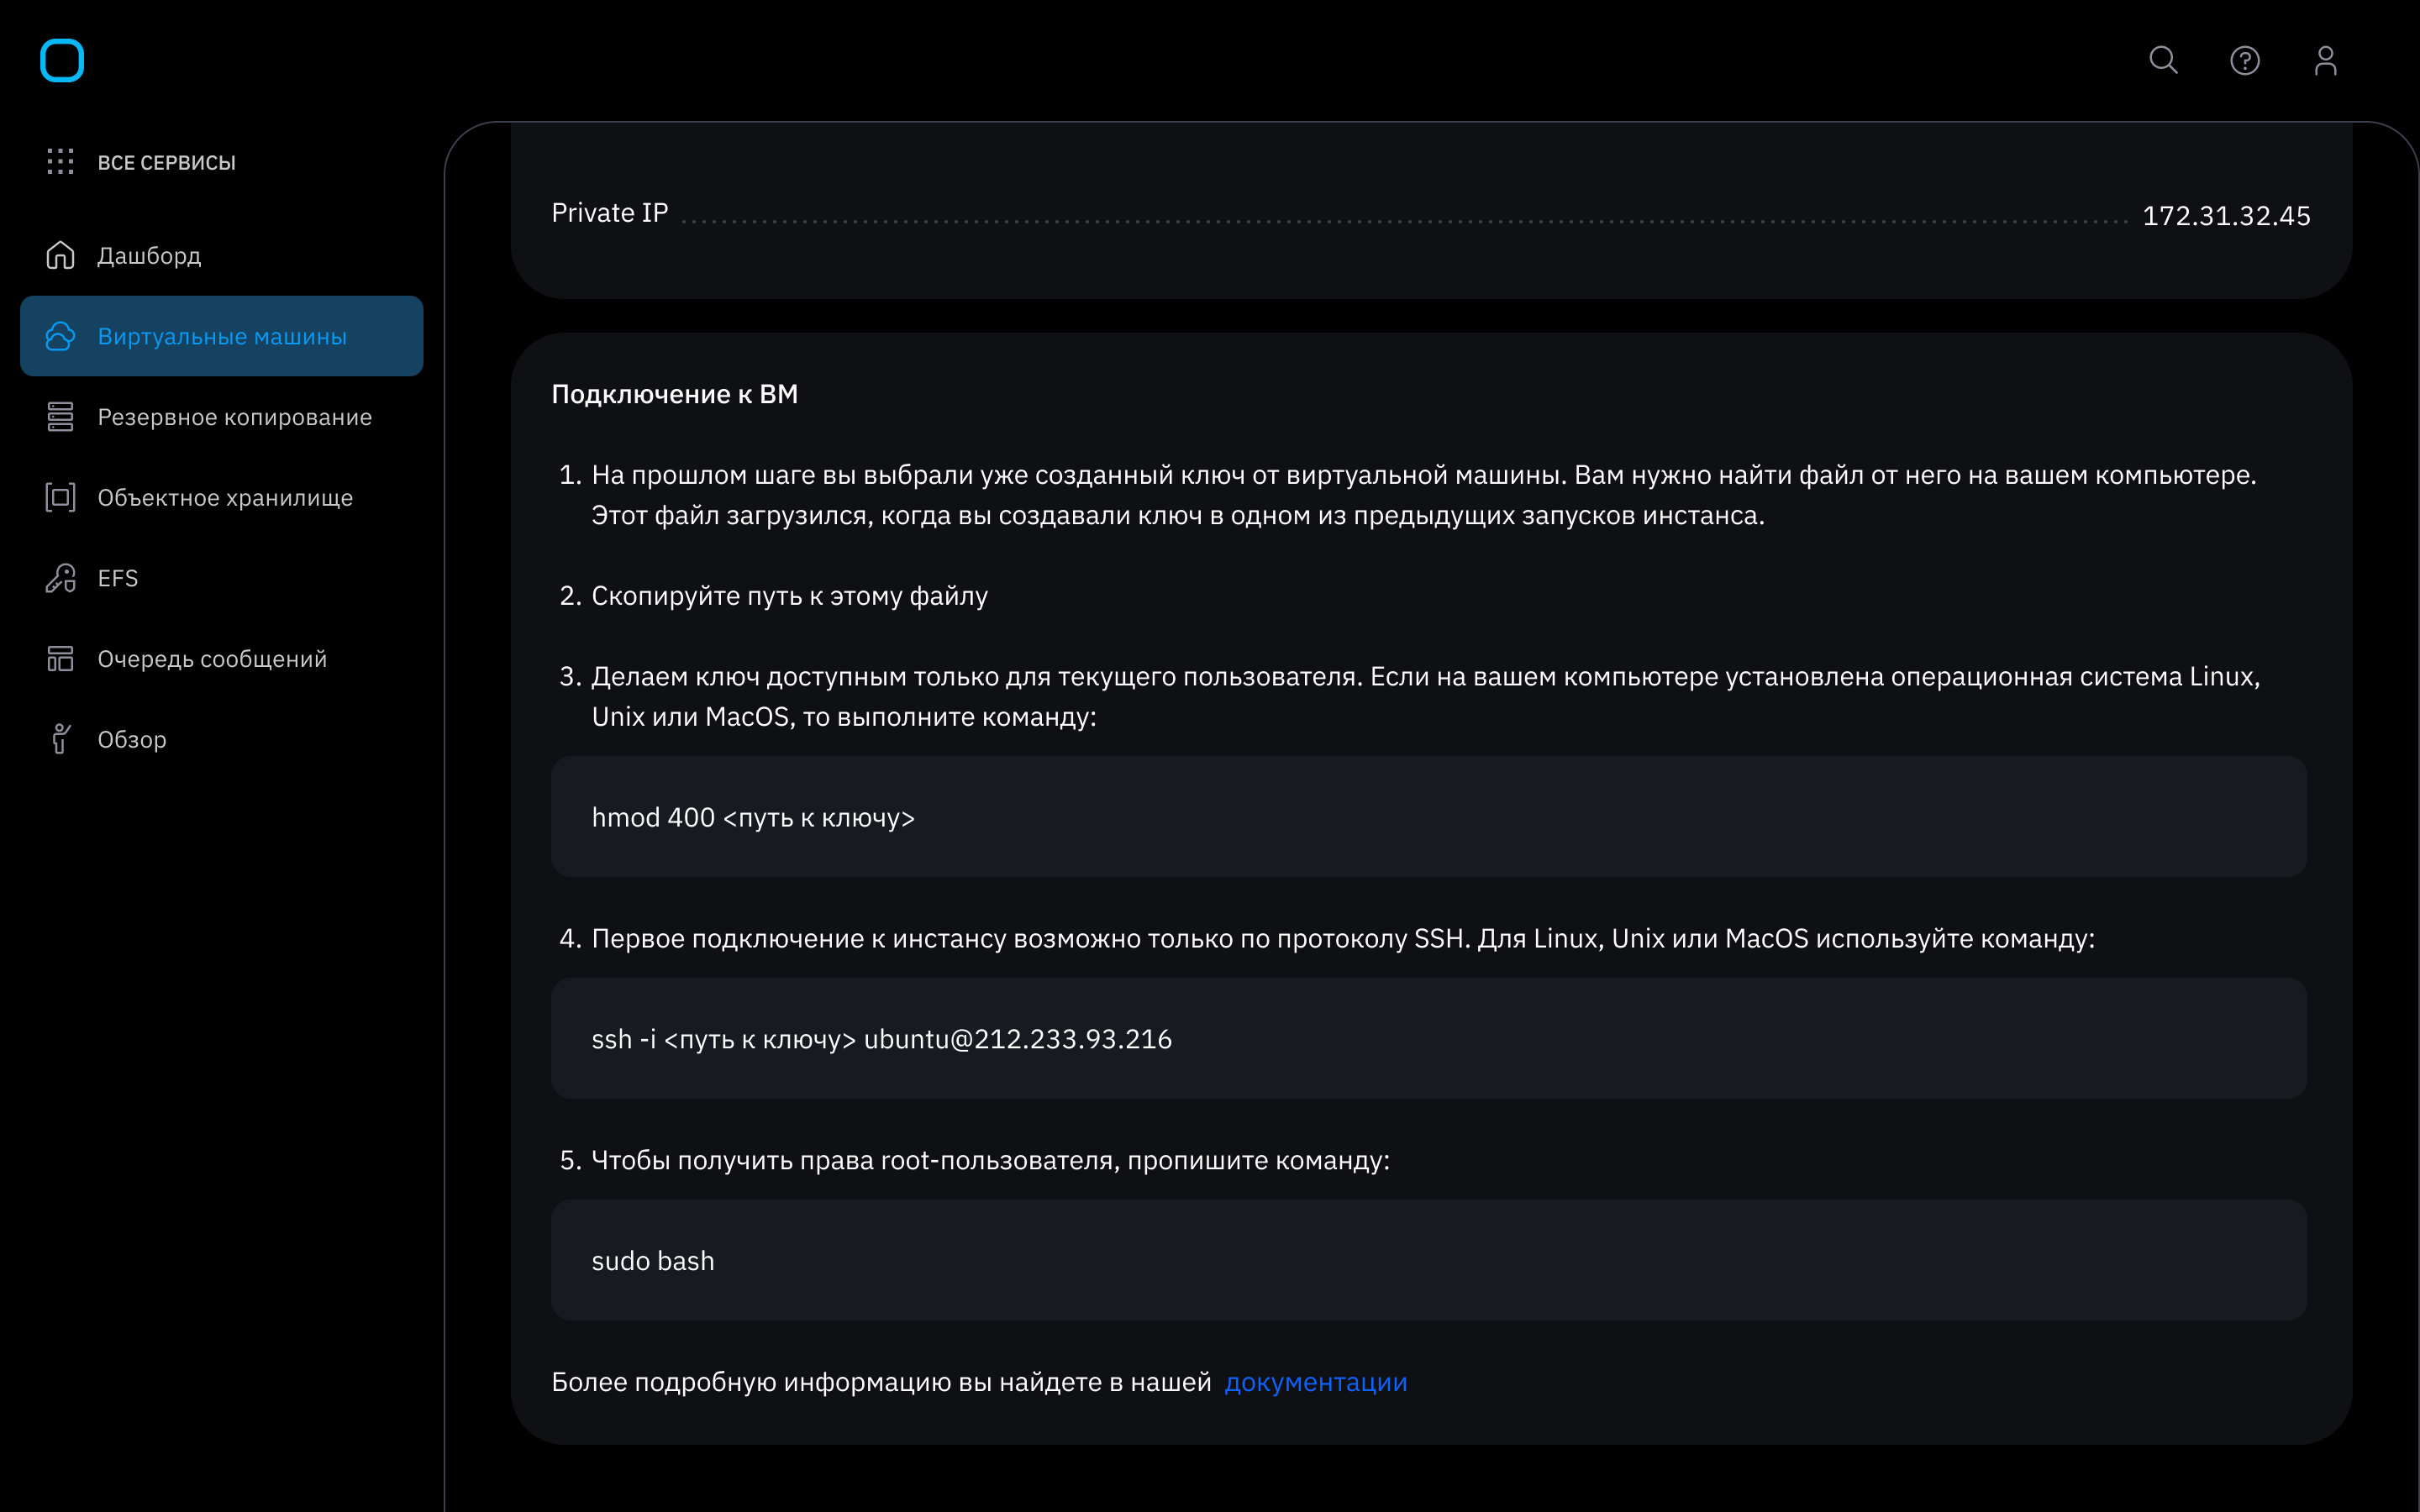Click the sudo bash command block
2420x1512 pixels.
pyautogui.click(x=1428, y=1260)
